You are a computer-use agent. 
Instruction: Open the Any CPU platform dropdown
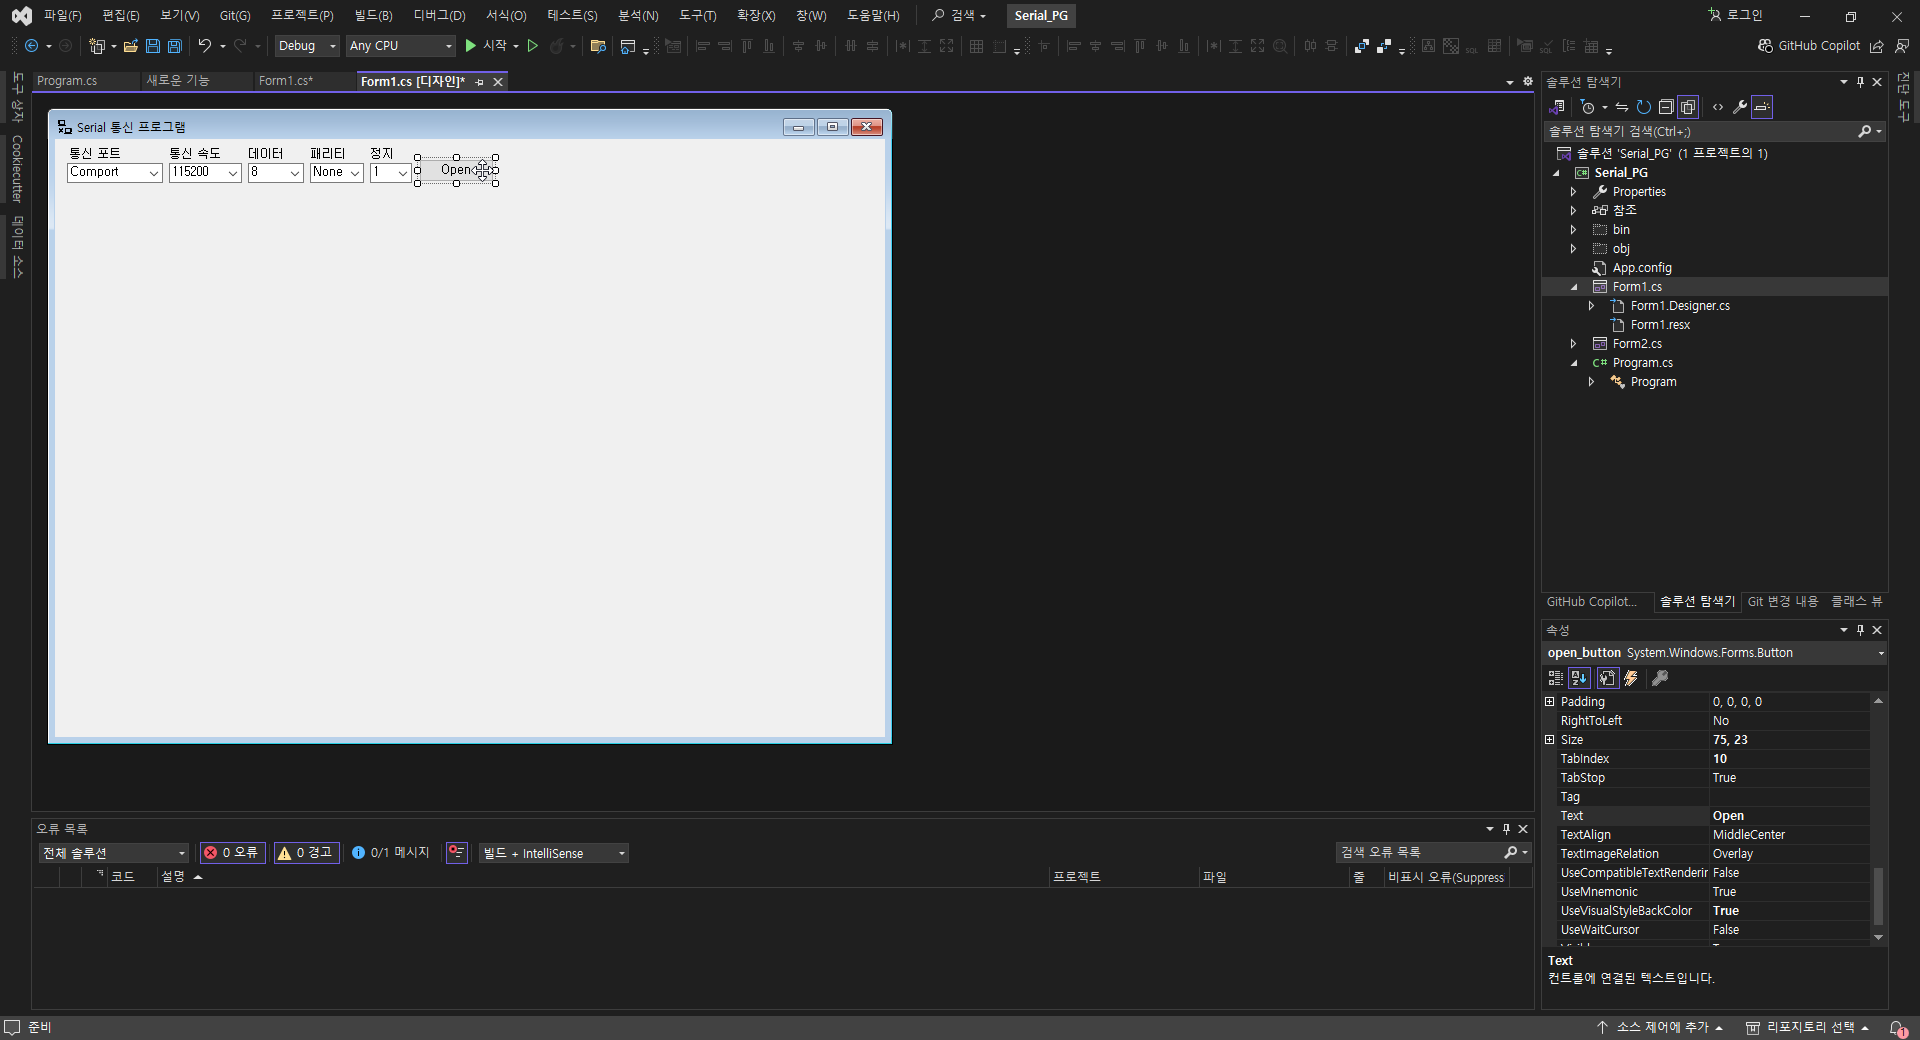(x=401, y=46)
